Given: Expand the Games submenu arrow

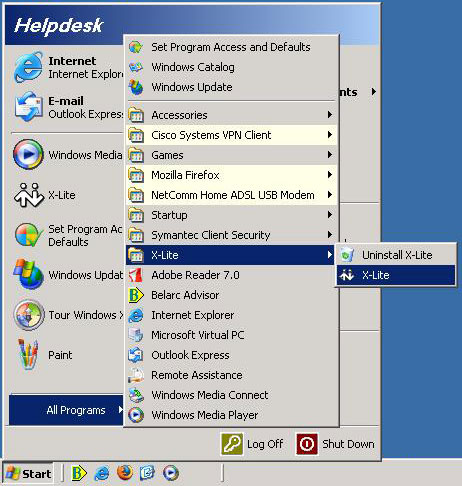Looking at the screenshot, I should [330, 155].
